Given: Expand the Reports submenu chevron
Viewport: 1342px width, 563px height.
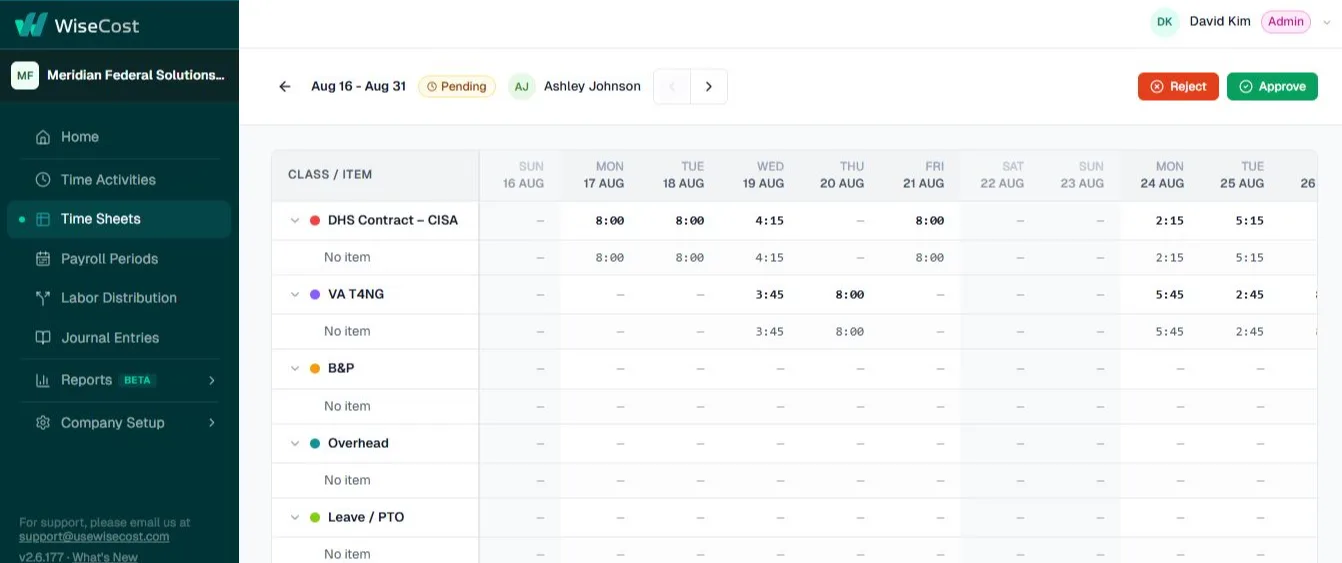Looking at the screenshot, I should pyautogui.click(x=212, y=380).
